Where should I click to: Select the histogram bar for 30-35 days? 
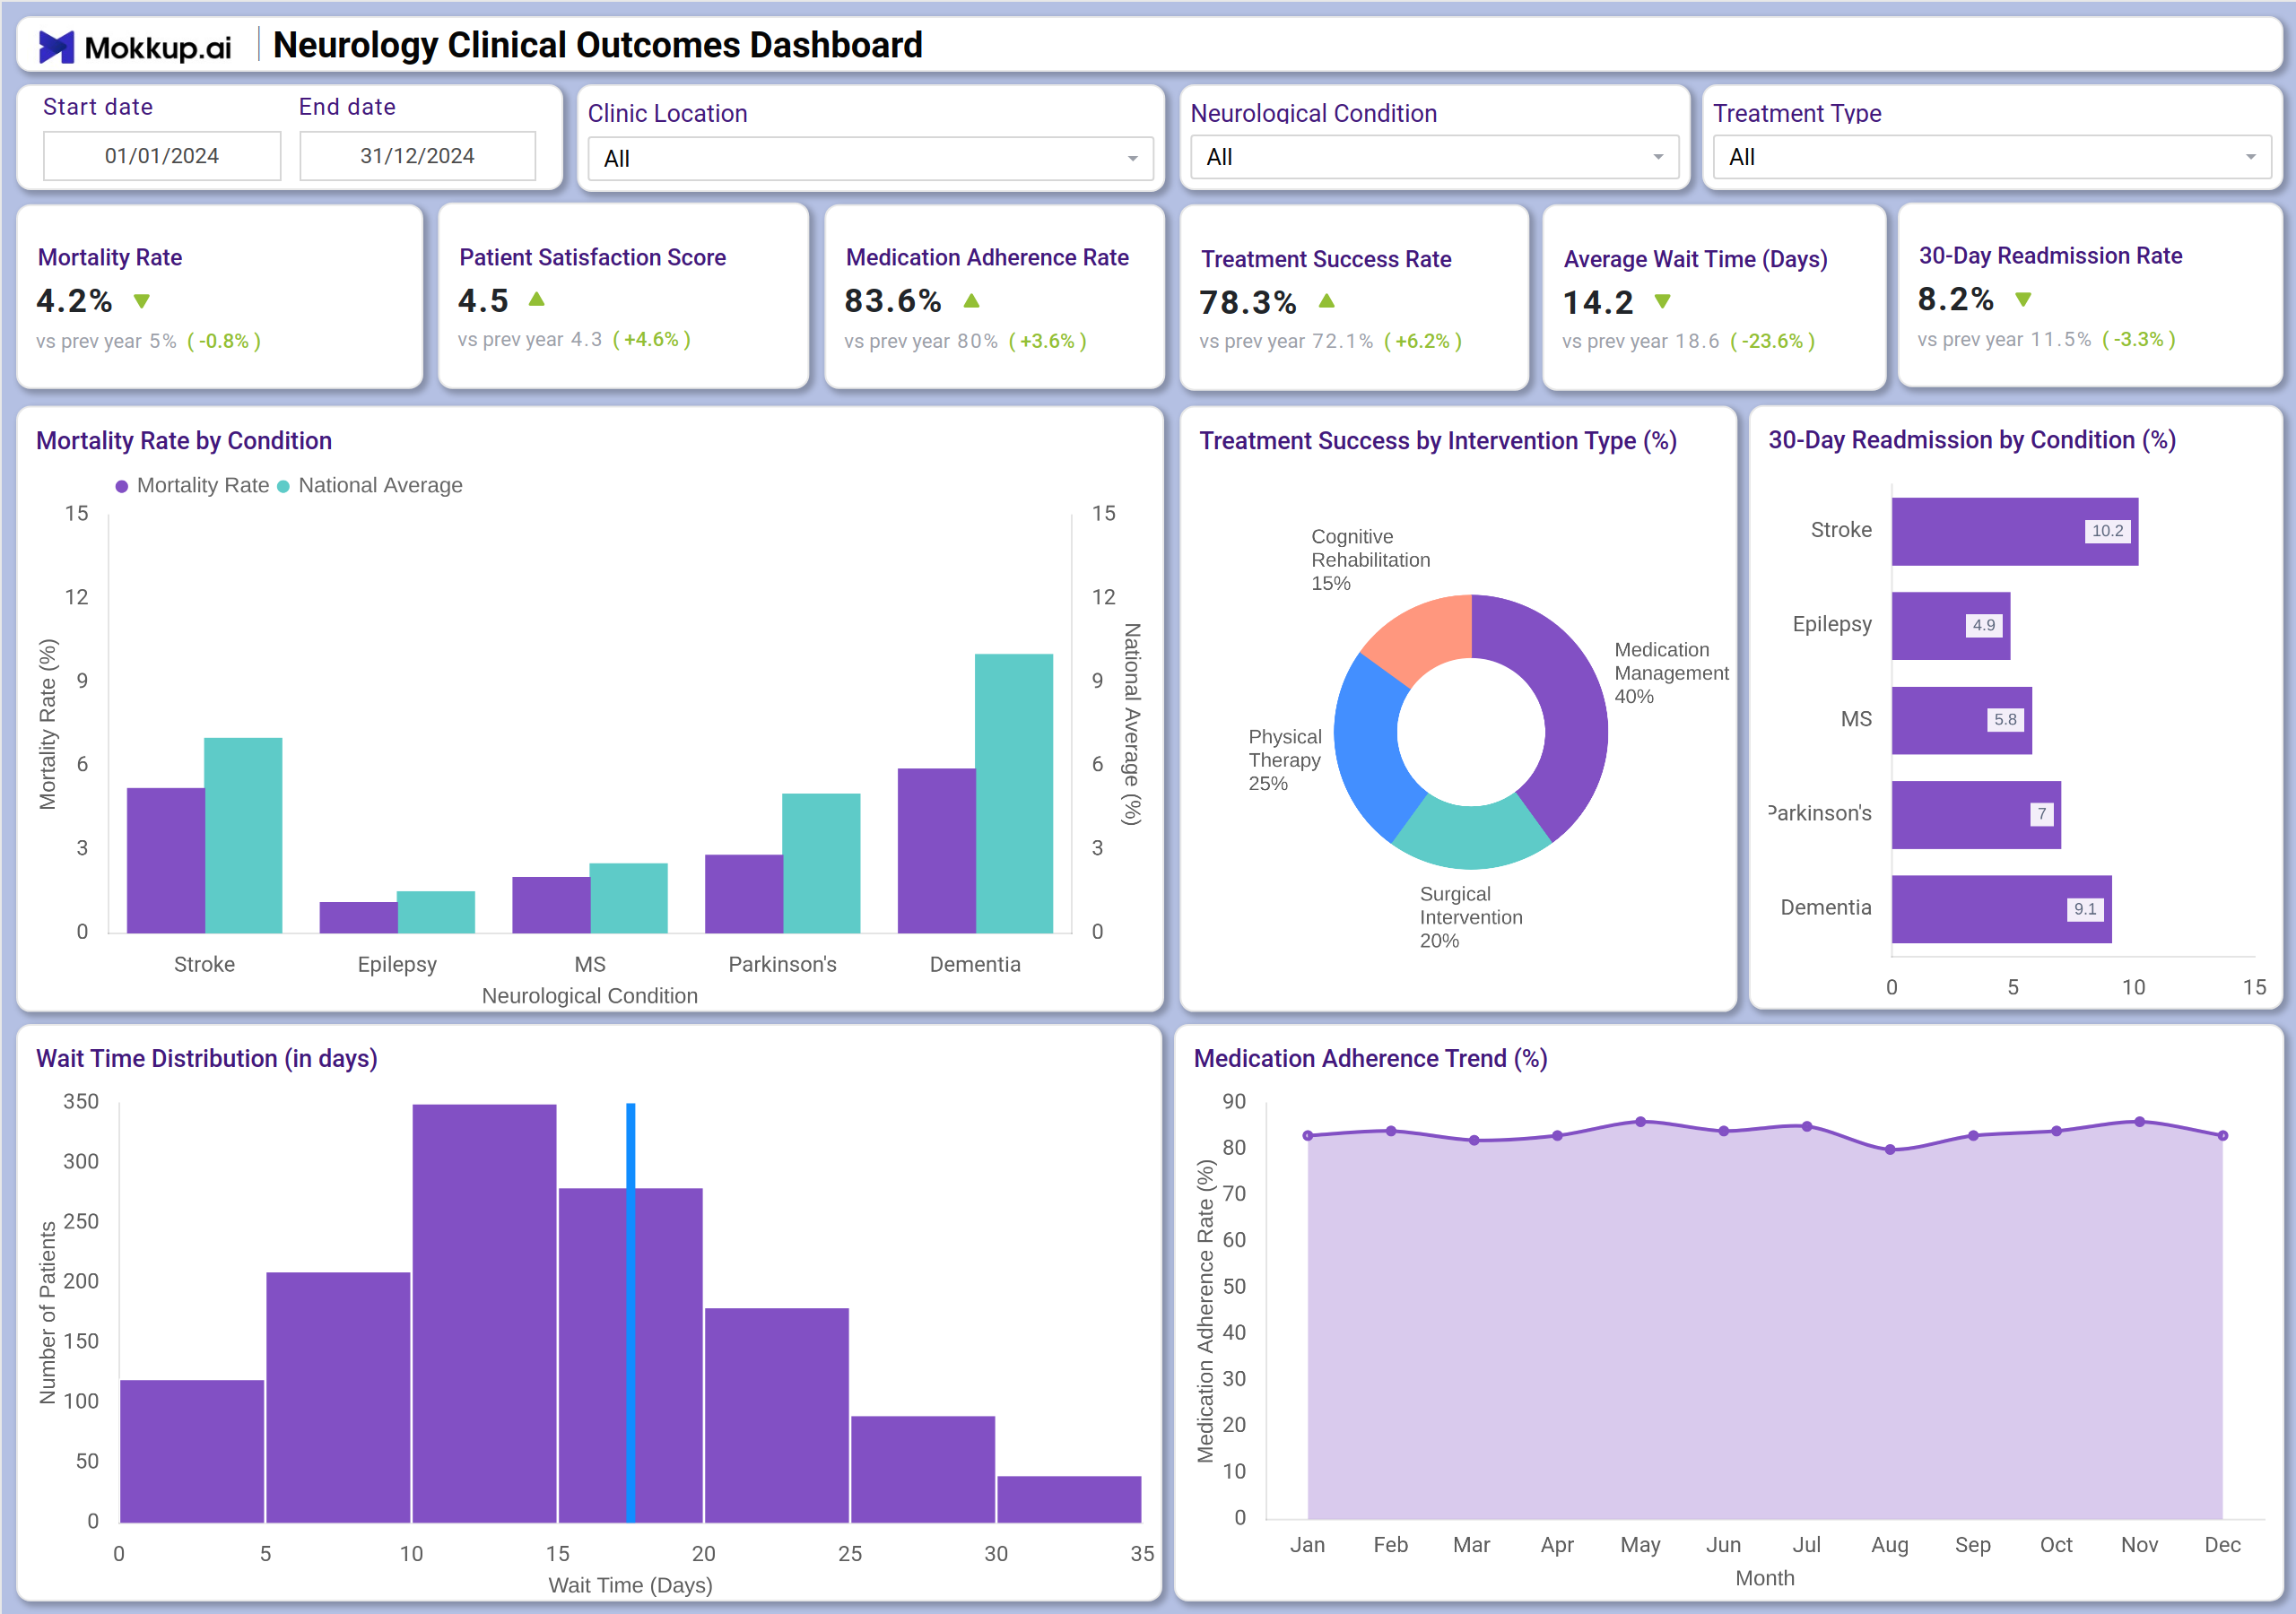1069,1499
